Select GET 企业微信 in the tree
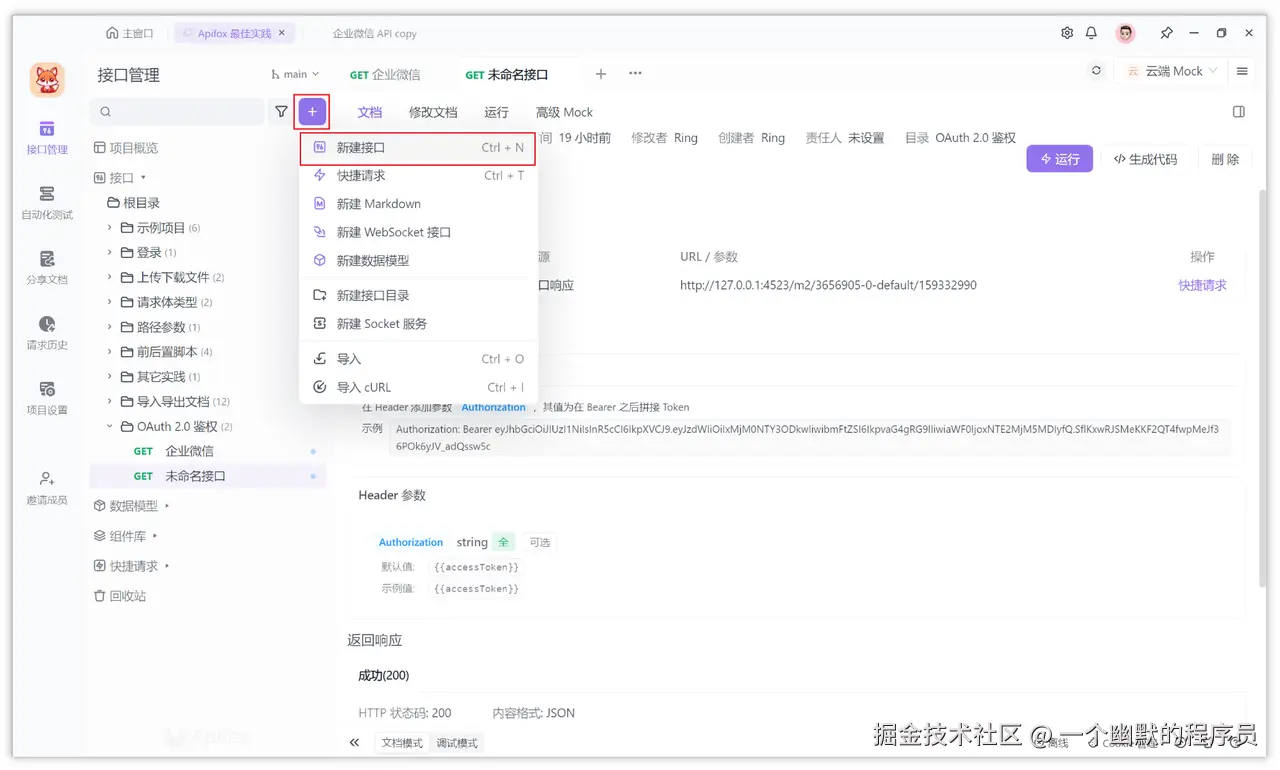 point(208,451)
